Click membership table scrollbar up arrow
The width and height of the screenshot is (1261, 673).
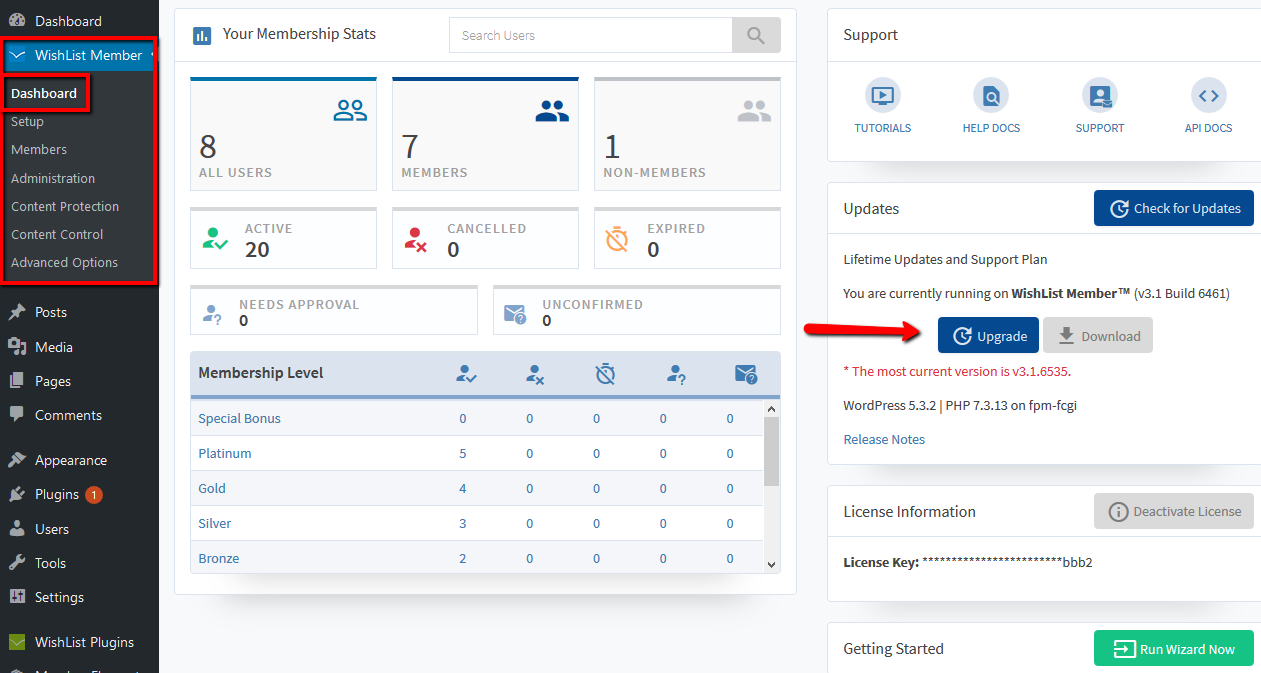771,409
